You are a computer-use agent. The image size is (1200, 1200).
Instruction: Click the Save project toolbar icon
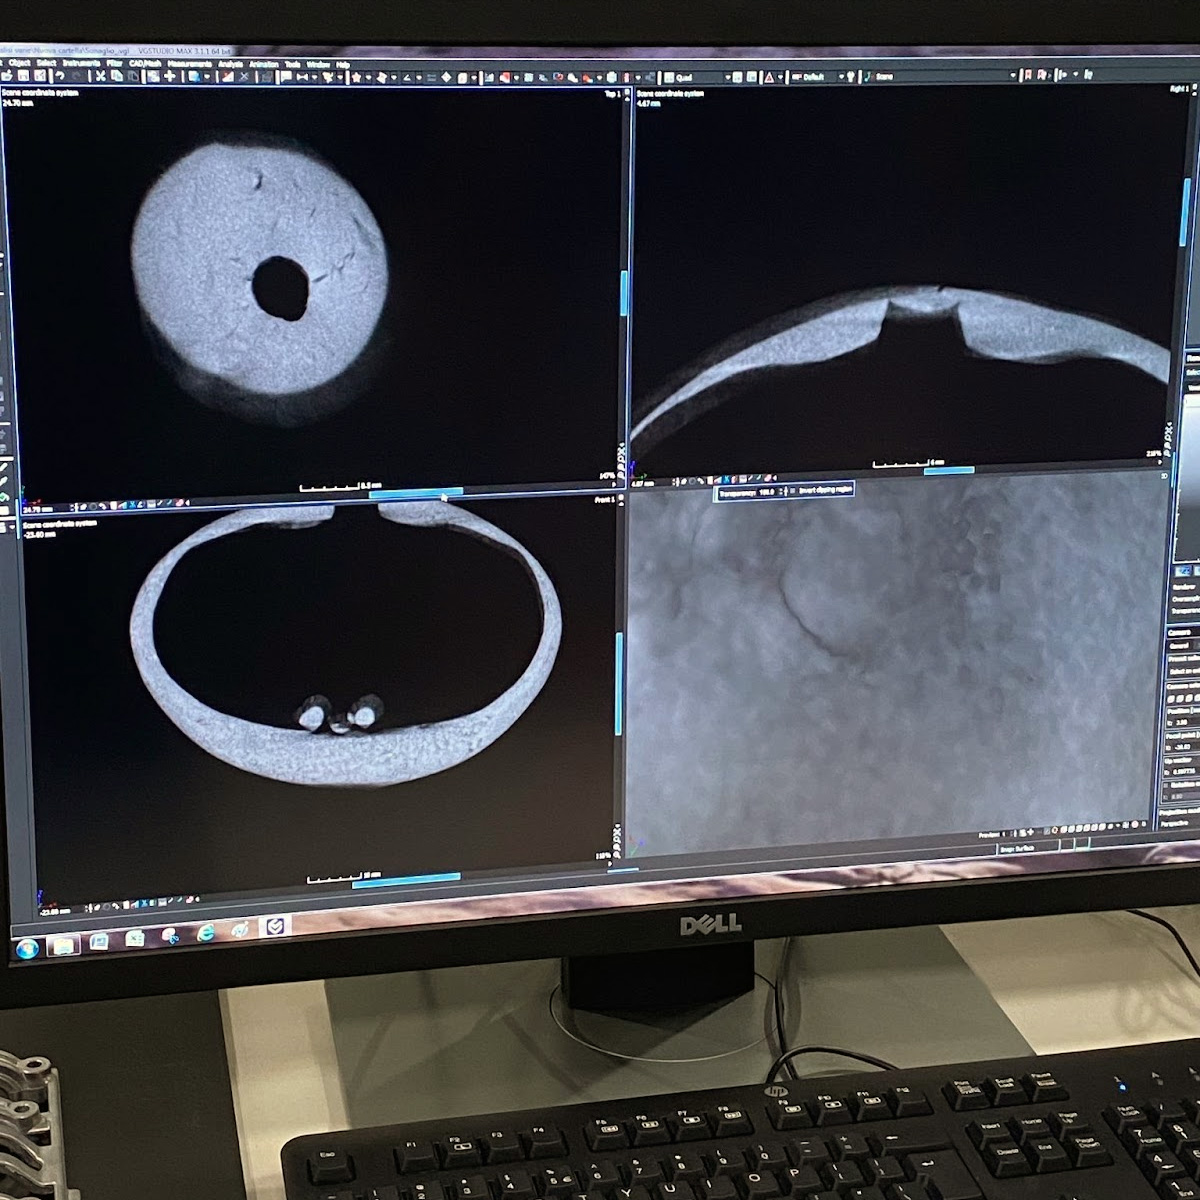[x=24, y=76]
